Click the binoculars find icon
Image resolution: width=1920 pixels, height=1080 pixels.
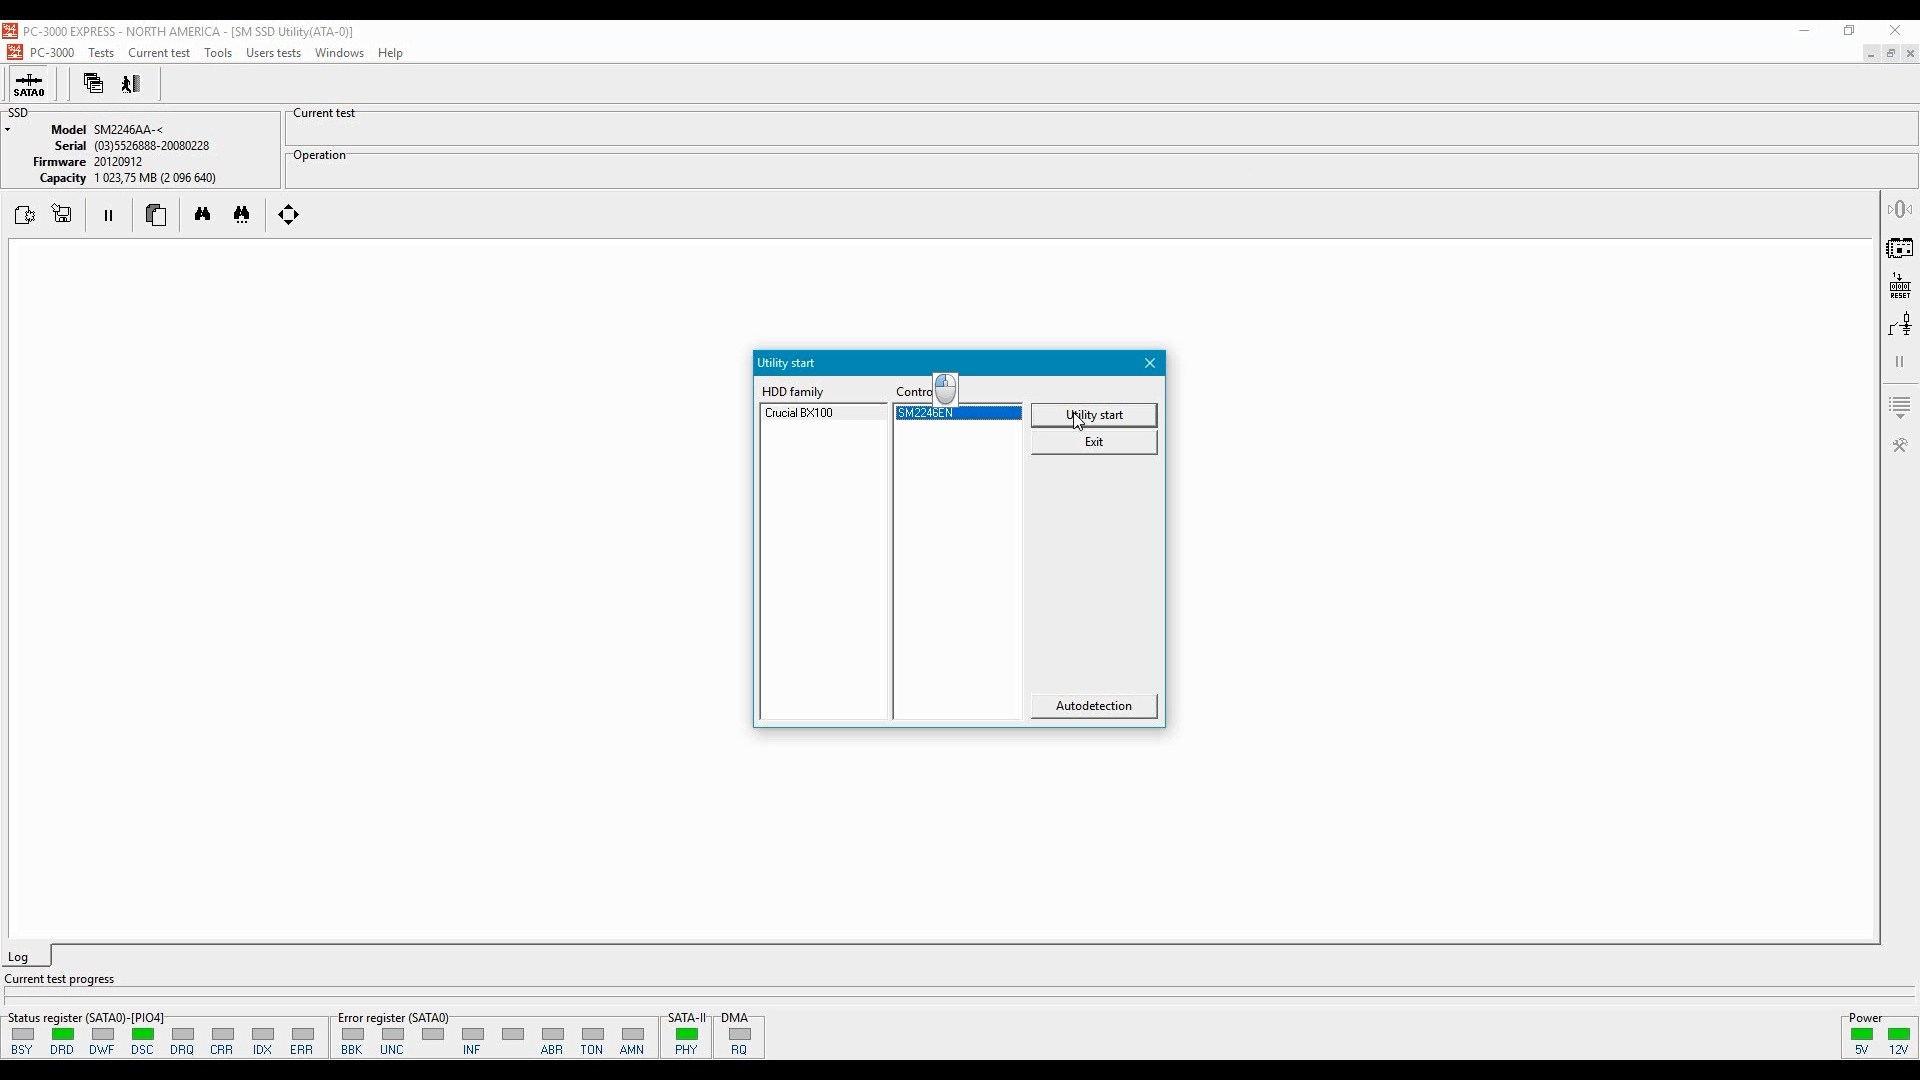[203, 215]
